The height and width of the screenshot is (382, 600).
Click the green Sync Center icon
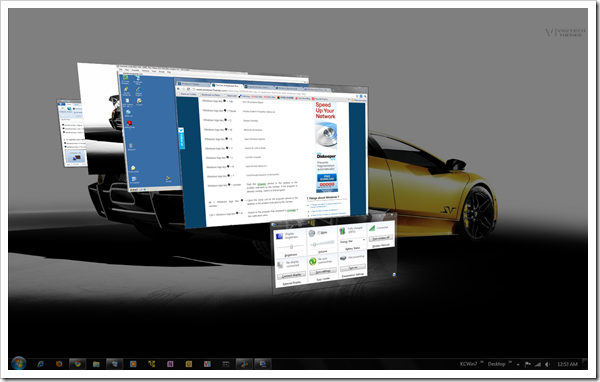coord(313,261)
